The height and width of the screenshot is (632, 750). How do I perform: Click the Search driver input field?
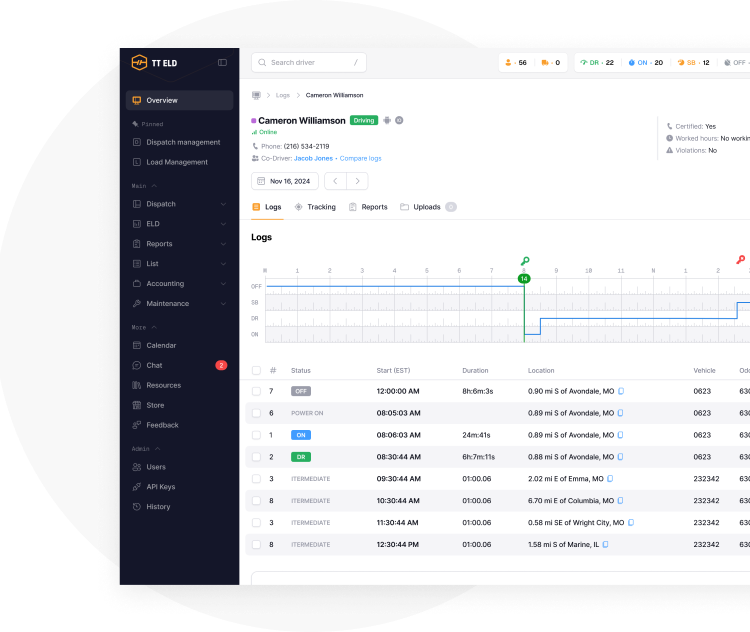tap(309, 62)
